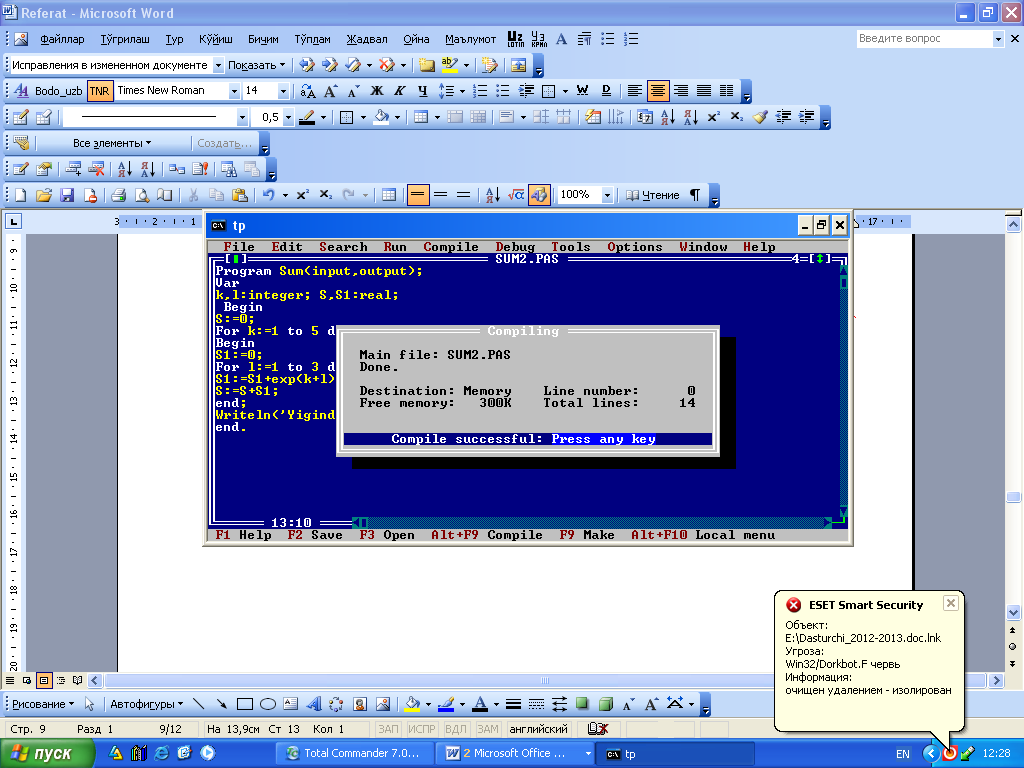Toggle Italic (К) formatting
This screenshot has width=1024, height=768.
[398, 91]
